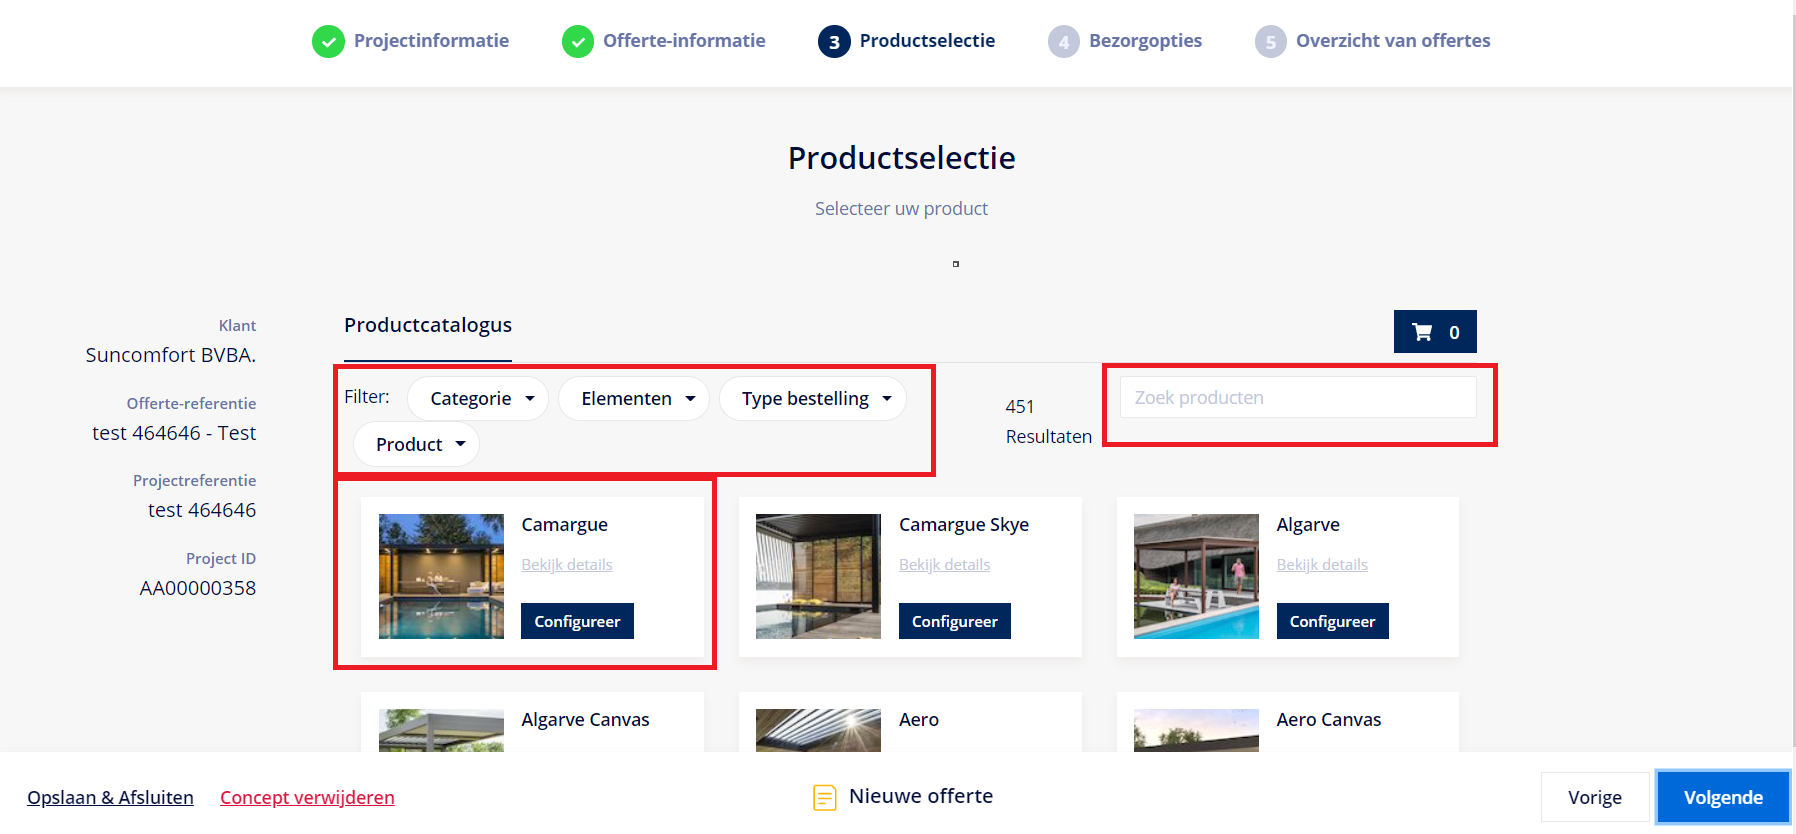Go to Overzicht van offertes step

coord(1392,41)
